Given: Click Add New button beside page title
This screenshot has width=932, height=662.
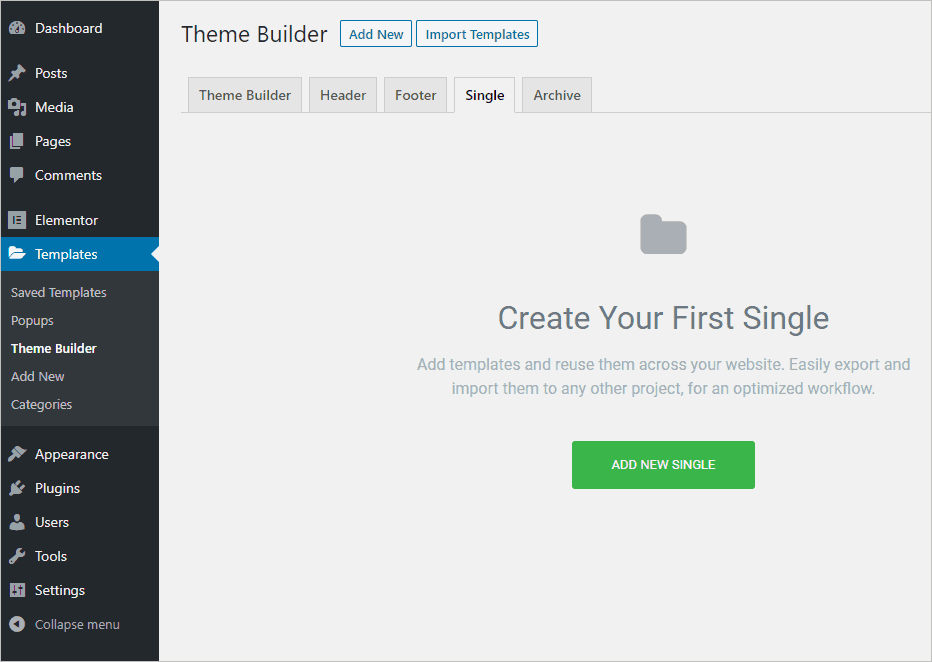Looking at the screenshot, I should tap(376, 34).
